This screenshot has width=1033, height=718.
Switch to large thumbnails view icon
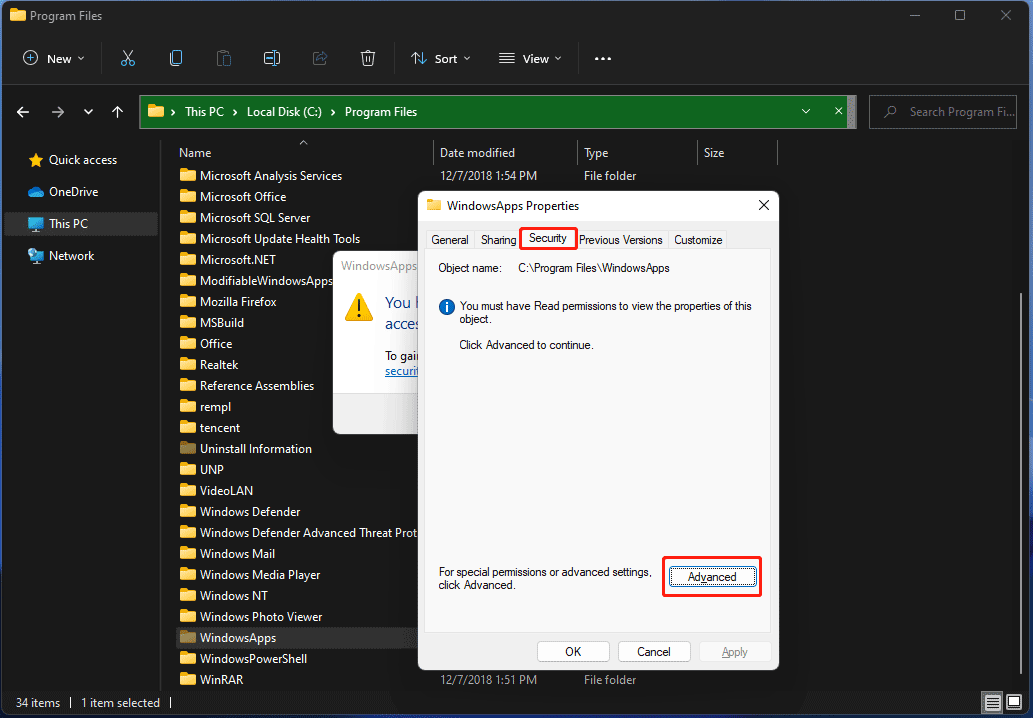(x=1014, y=702)
